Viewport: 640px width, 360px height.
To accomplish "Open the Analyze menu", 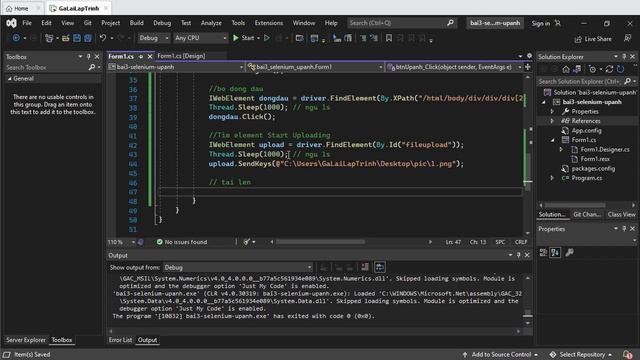I will click(x=211, y=23).
